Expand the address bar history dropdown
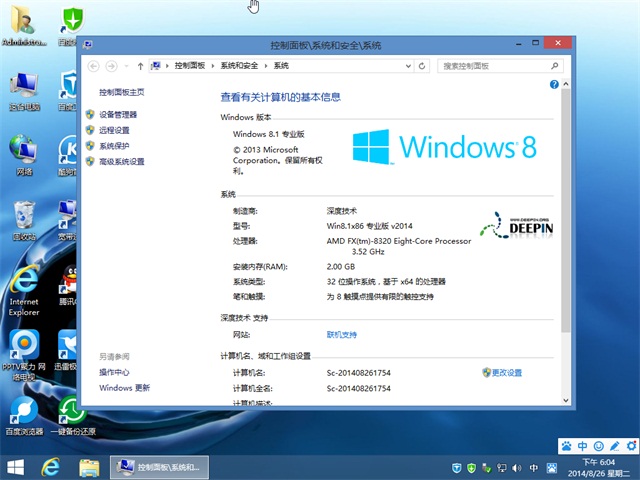The height and width of the screenshot is (480, 640). [x=410, y=65]
